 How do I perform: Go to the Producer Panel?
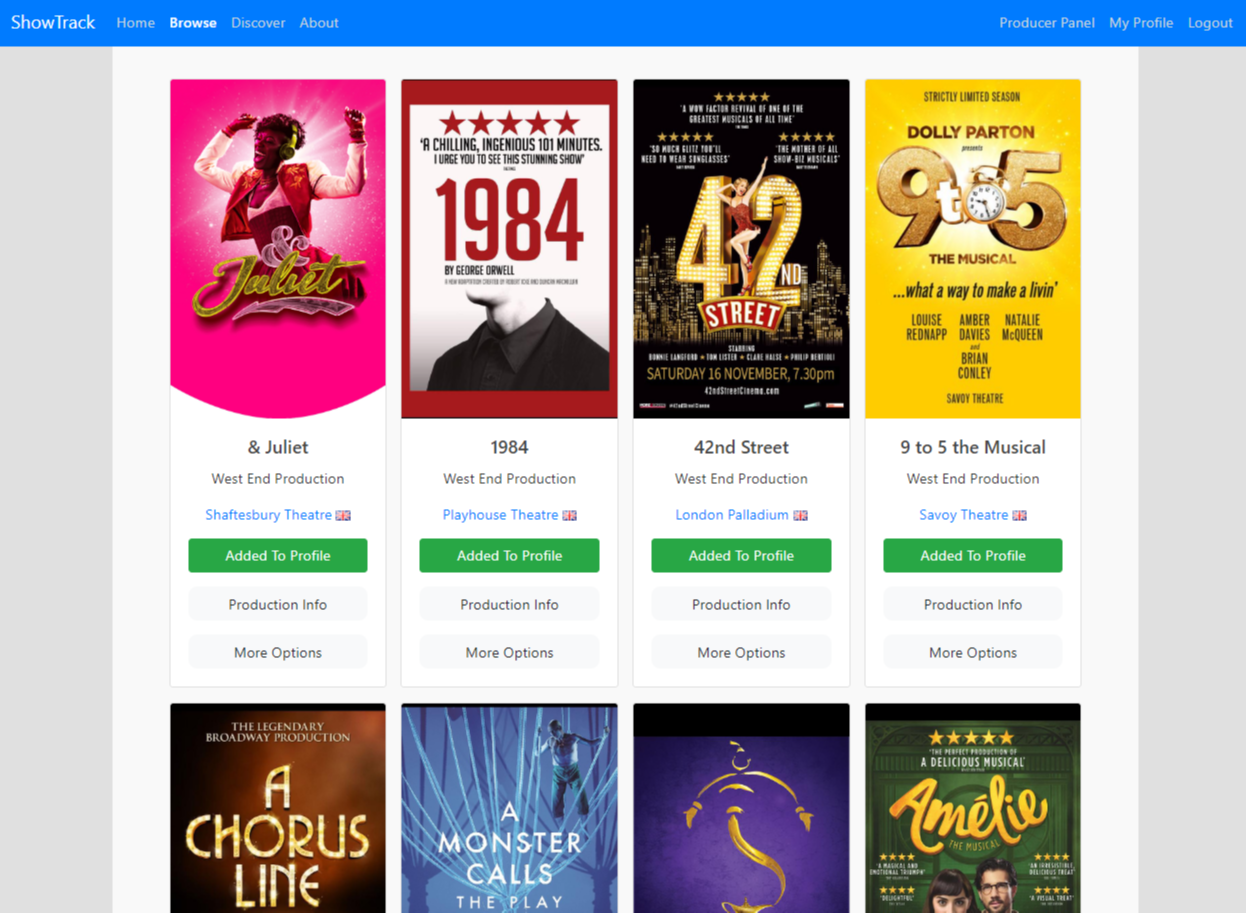[1047, 22]
